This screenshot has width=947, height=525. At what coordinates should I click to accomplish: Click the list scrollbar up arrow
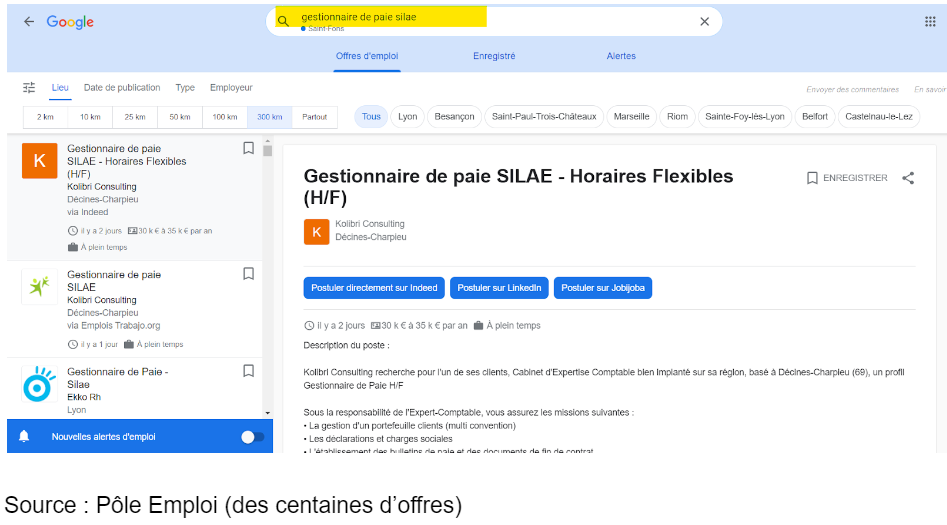(268, 141)
